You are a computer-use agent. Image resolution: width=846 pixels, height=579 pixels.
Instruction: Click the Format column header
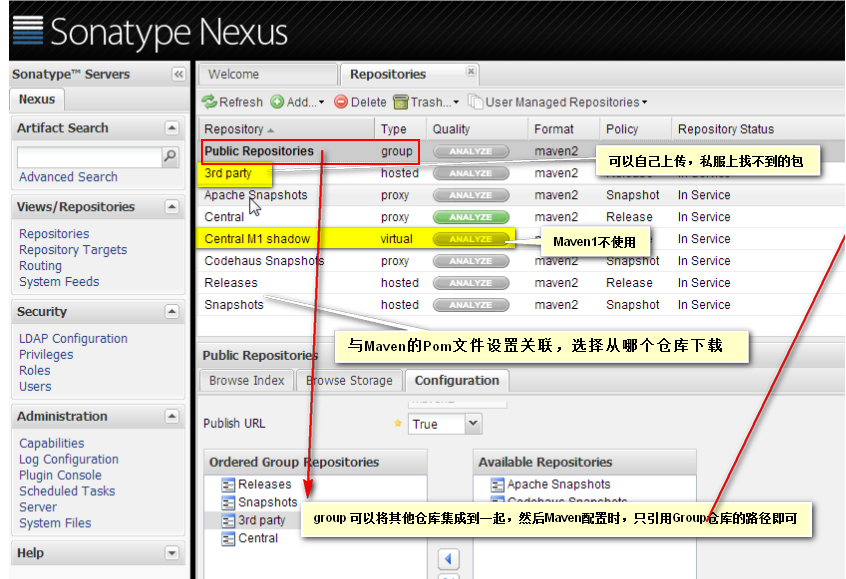(563, 129)
